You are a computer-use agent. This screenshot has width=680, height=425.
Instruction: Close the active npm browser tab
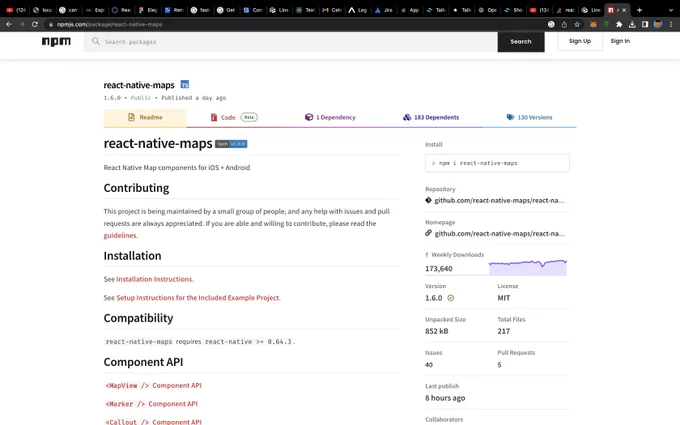[x=624, y=10]
